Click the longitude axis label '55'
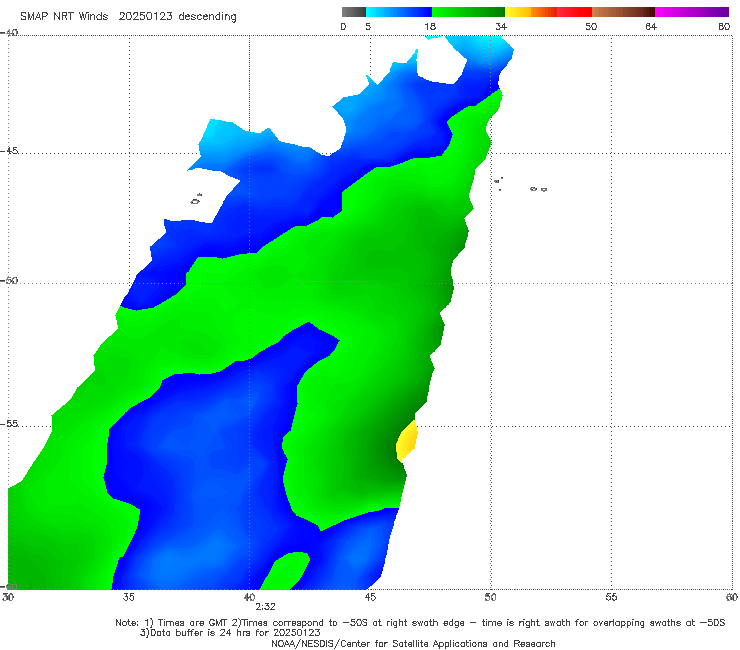Image resolution: width=740 pixels, height=650 pixels. coord(611,597)
